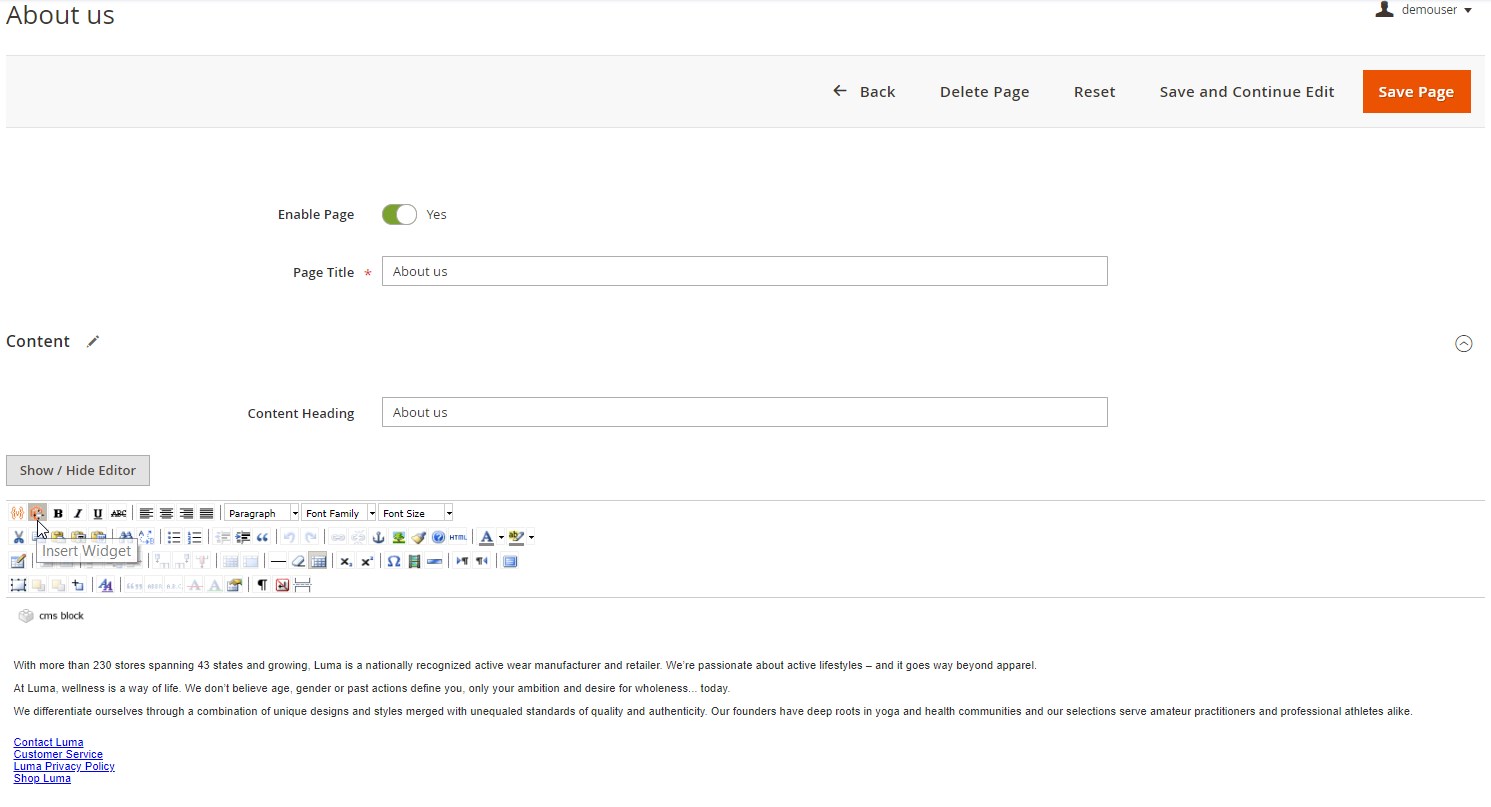Follow the Luma Privacy Policy link
This screenshot has width=1491, height=807.
click(64, 766)
